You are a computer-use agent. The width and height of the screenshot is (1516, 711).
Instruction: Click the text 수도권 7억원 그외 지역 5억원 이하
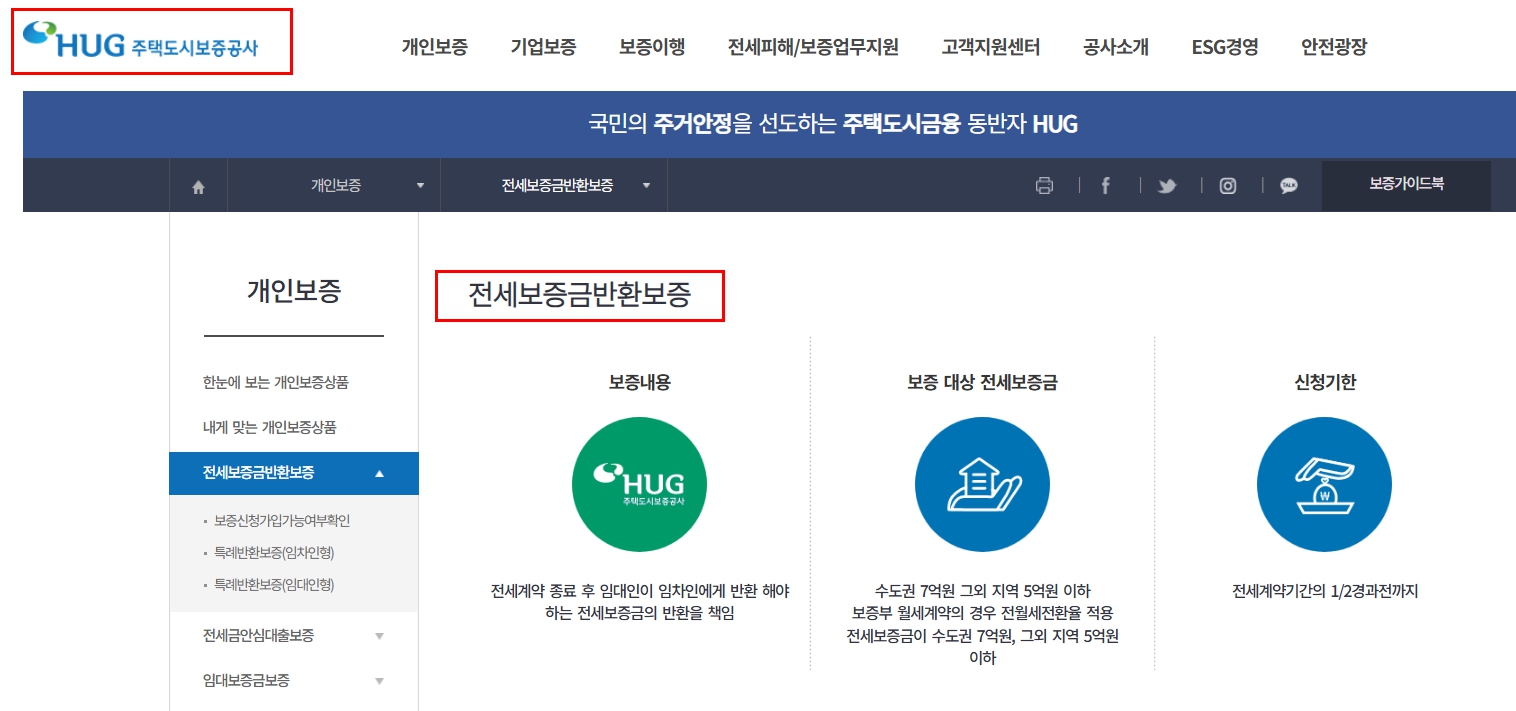pyautogui.click(x=982, y=591)
